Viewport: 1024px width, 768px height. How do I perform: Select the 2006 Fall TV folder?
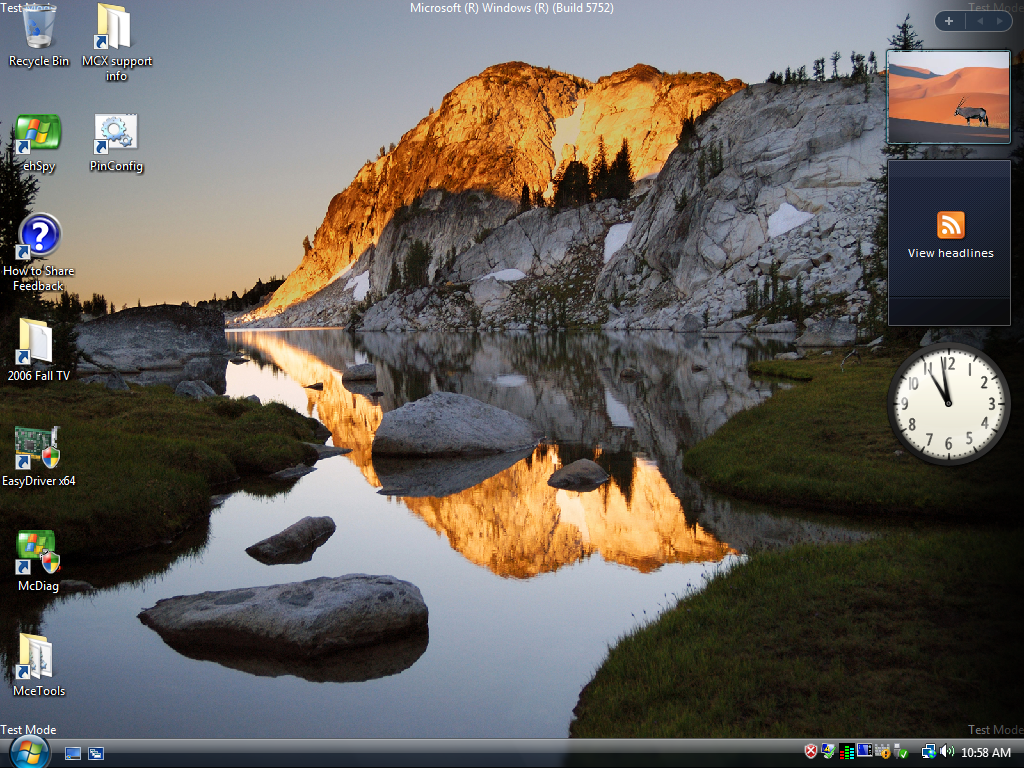click(x=38, y=343)
